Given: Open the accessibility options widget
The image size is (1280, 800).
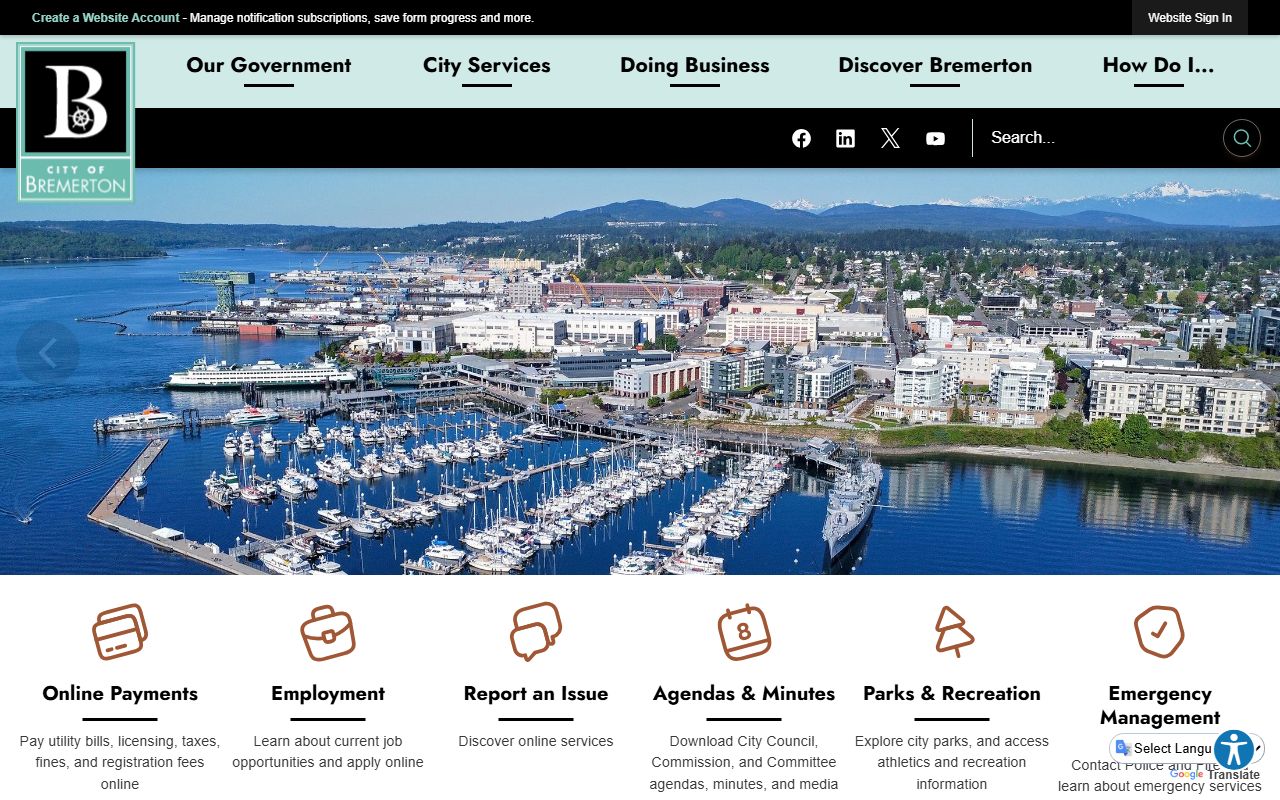Looking at the screenshot, I should [1234, 750].
